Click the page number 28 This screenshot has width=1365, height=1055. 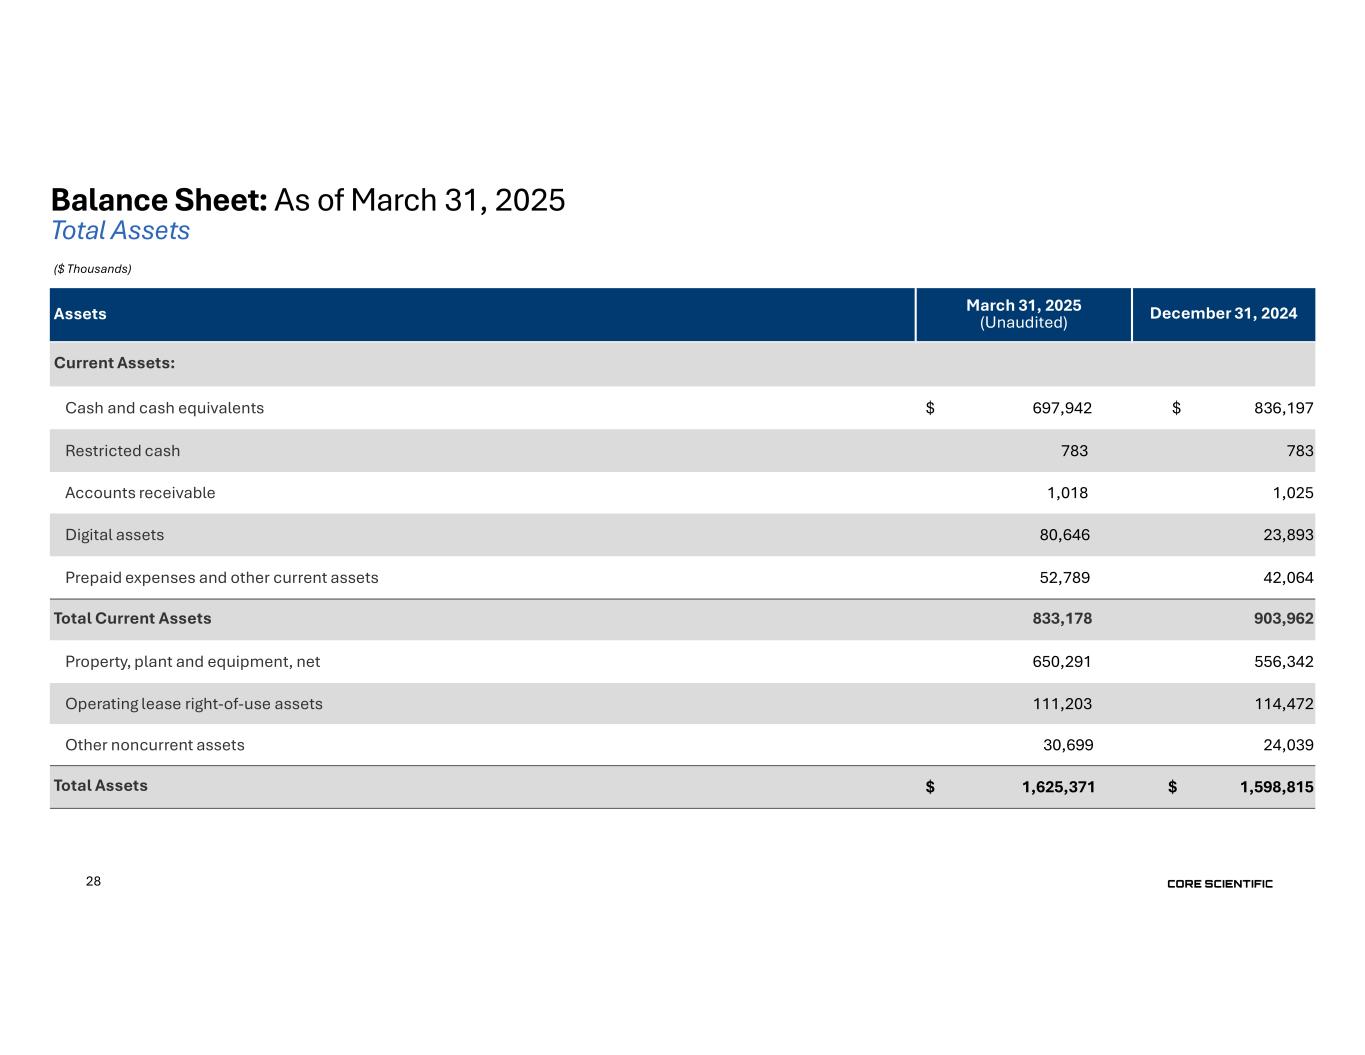pos(93,881)
